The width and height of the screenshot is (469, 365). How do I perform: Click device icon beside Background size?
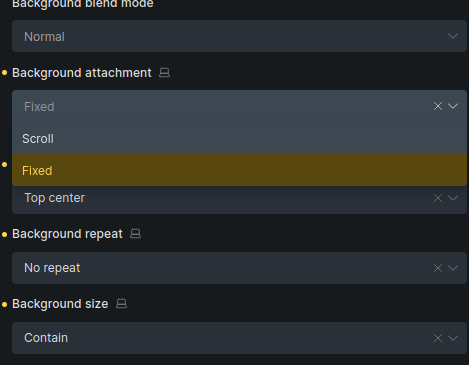pos(121,304)
